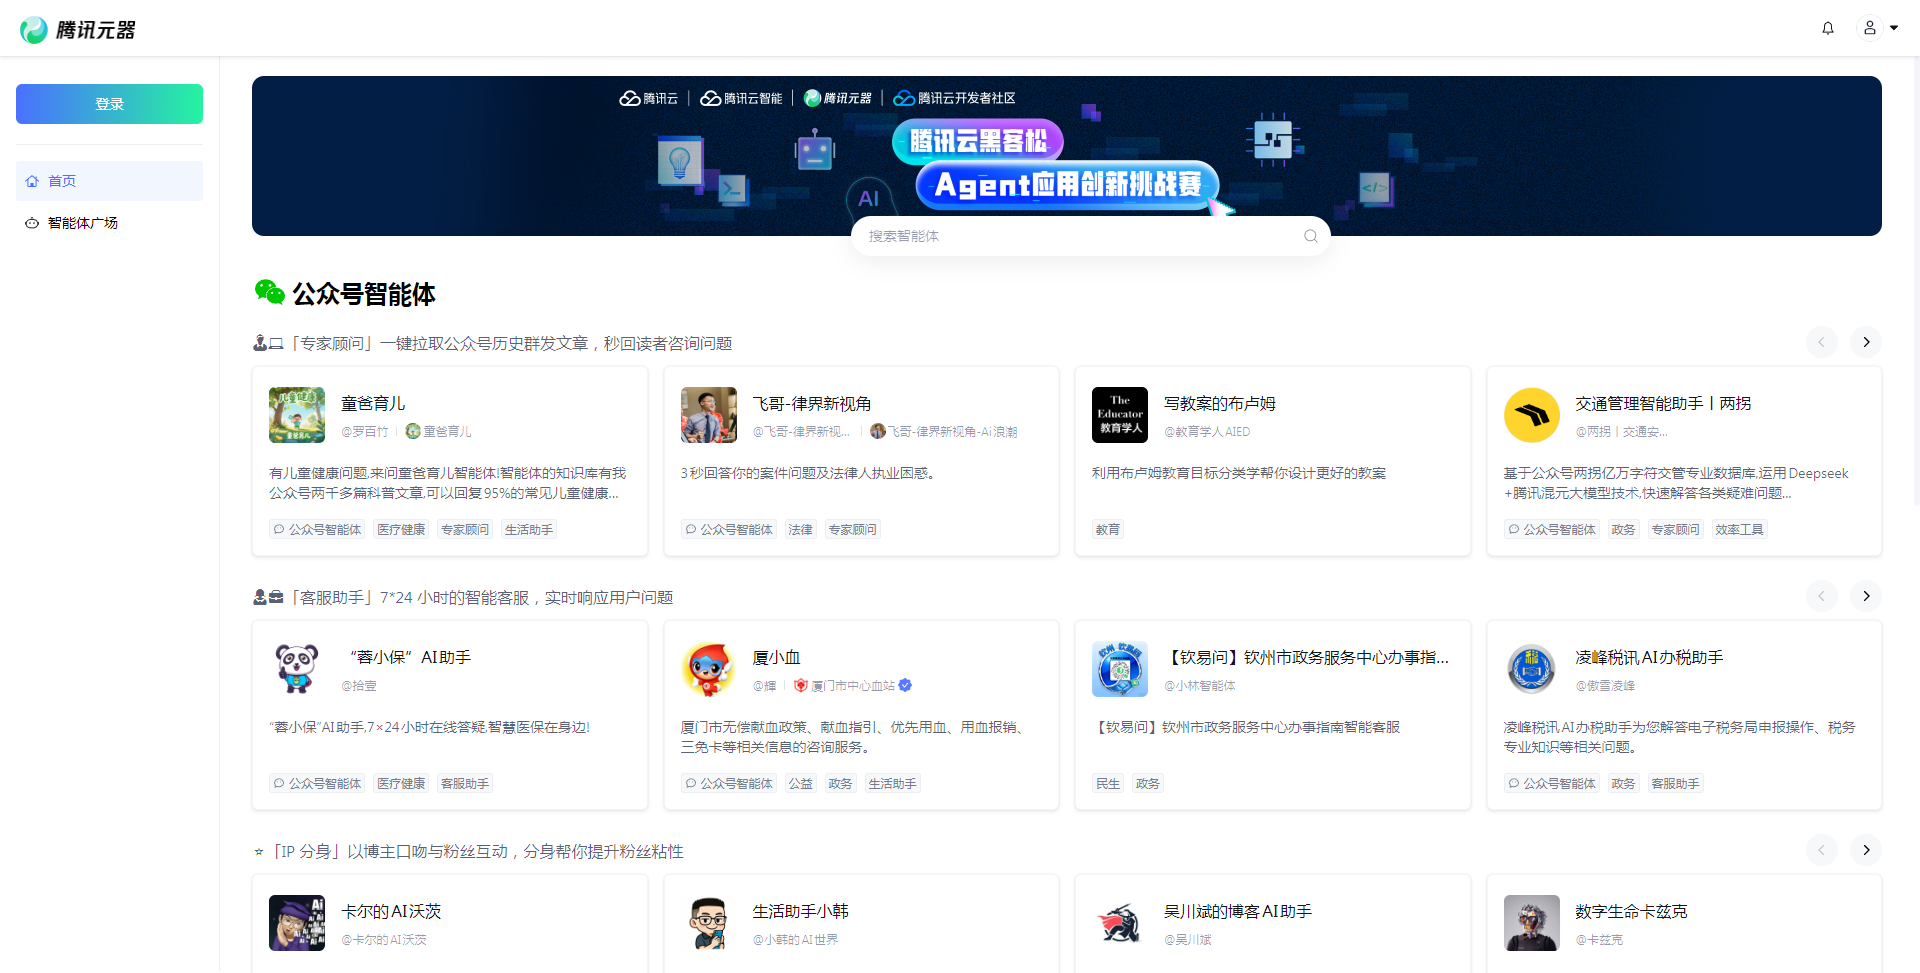
Task: Click the 童爸育儿 agent avatar
Action: pyautogui.click(x=296, y=415)
